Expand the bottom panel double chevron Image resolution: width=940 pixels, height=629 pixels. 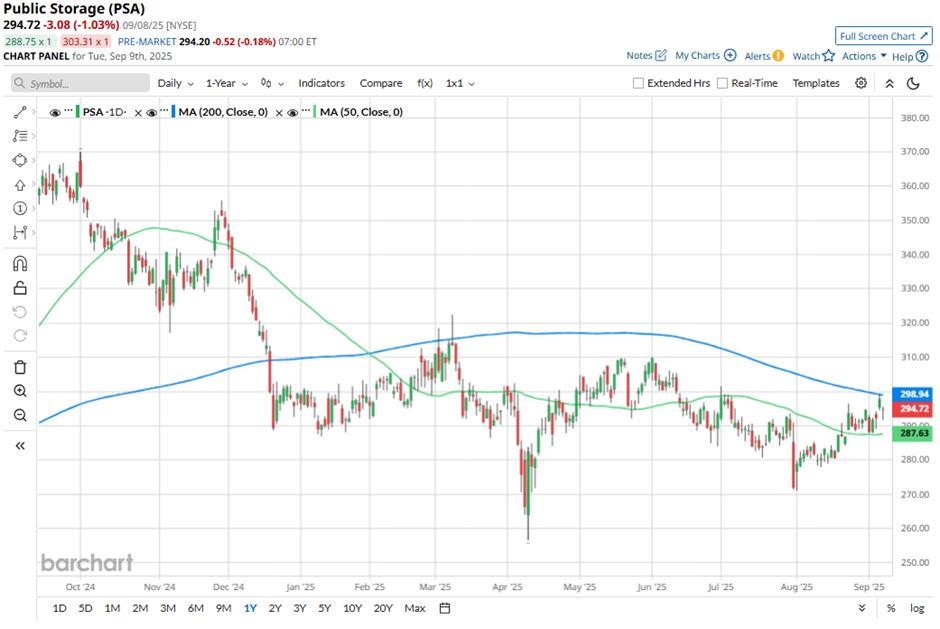[861, 607]
